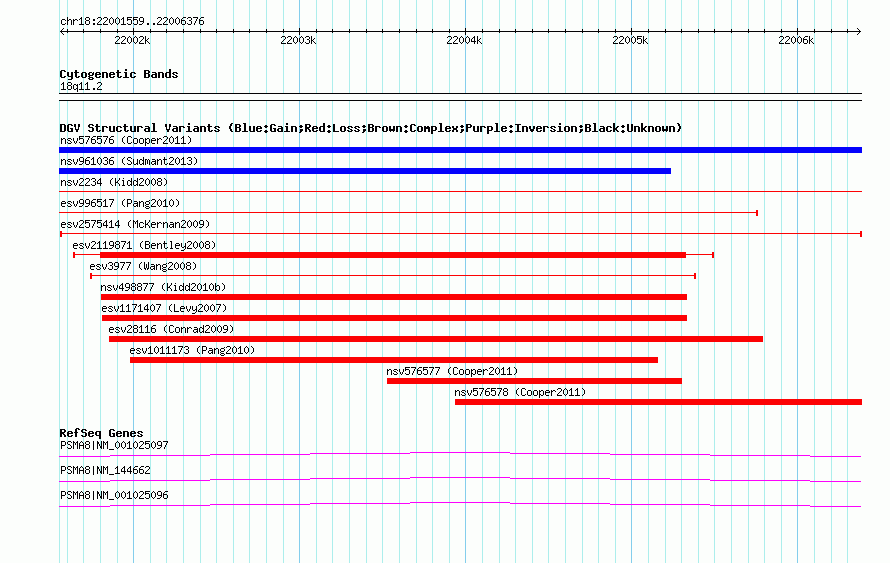890x563 pixels.
Task: Select the magenta PSMA8 NM_001025097 transcript line
Action: click(460, 454)
